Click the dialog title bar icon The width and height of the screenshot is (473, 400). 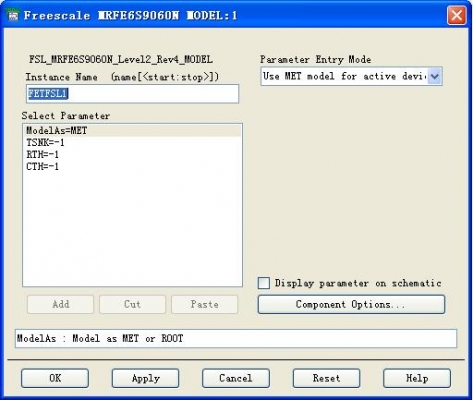(13, 15)
